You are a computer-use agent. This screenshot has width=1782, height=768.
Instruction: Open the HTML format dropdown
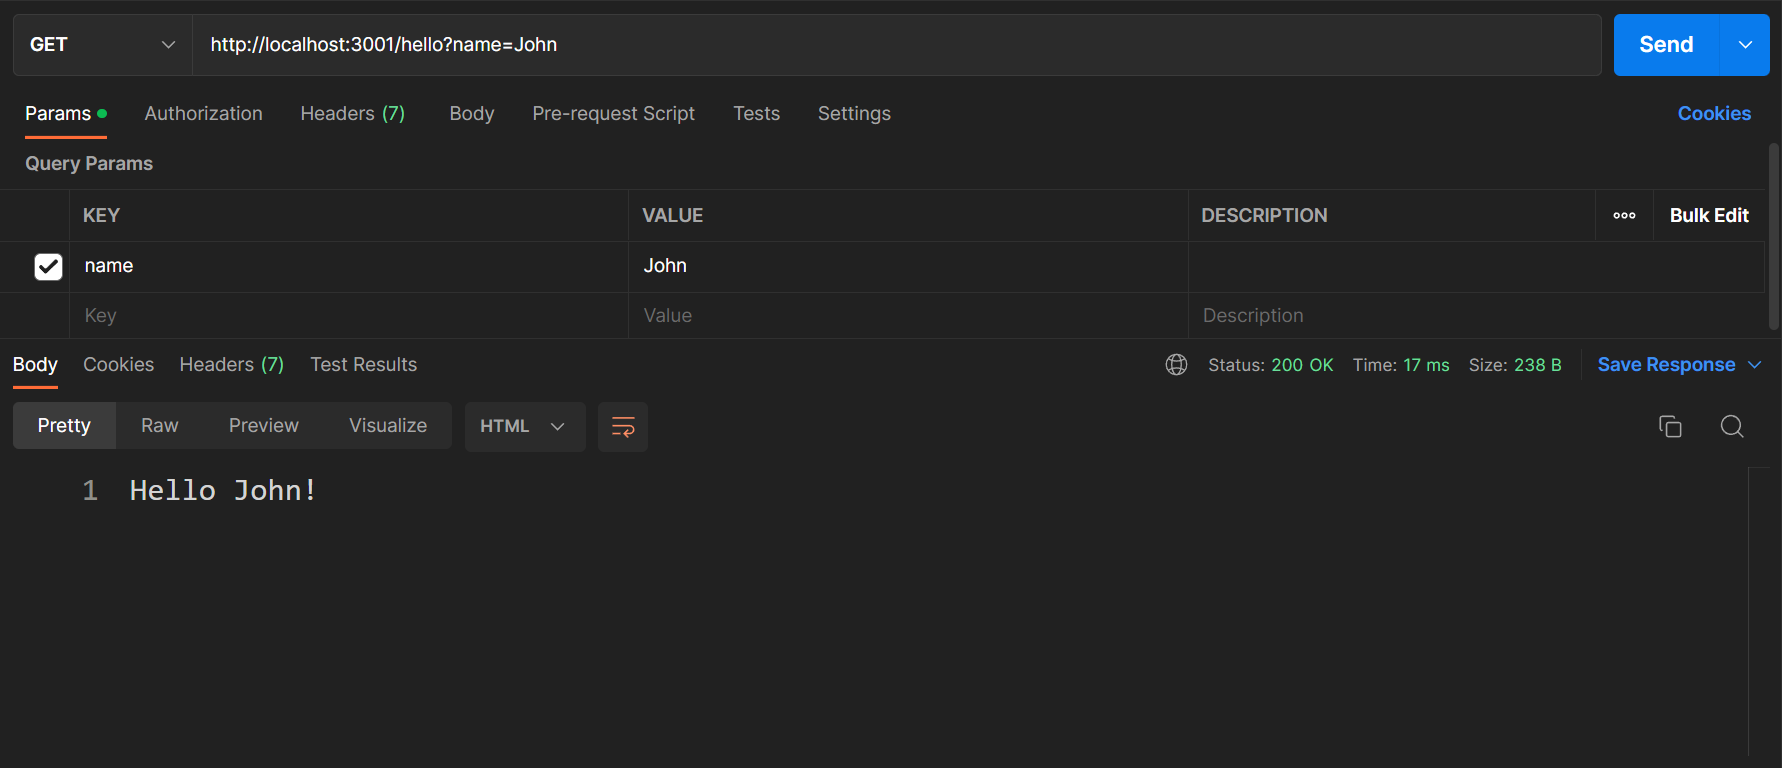pyautogui.click(x=524, y=427)
